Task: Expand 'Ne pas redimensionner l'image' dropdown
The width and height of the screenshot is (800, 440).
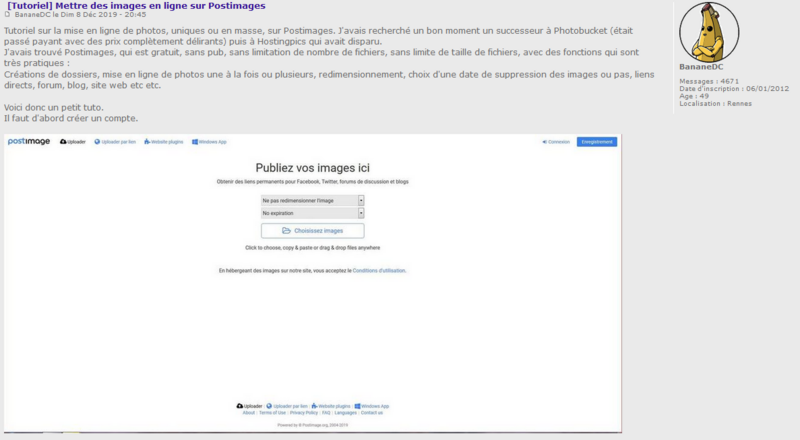Action: tap(312, 201)
